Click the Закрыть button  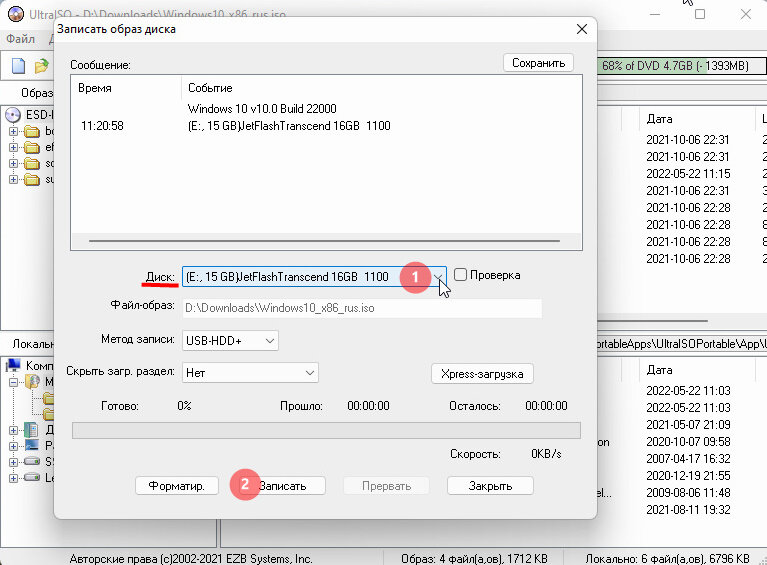[490, 486]
